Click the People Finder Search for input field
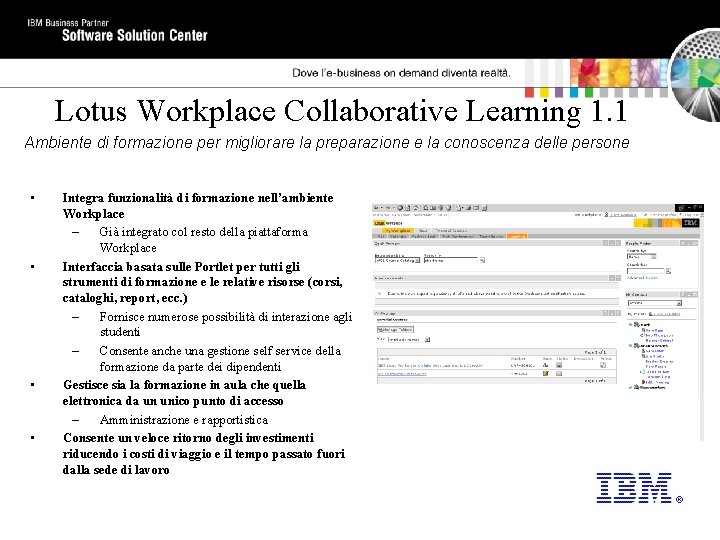Screen dimensions: 720x540 [x=646, y=271]
